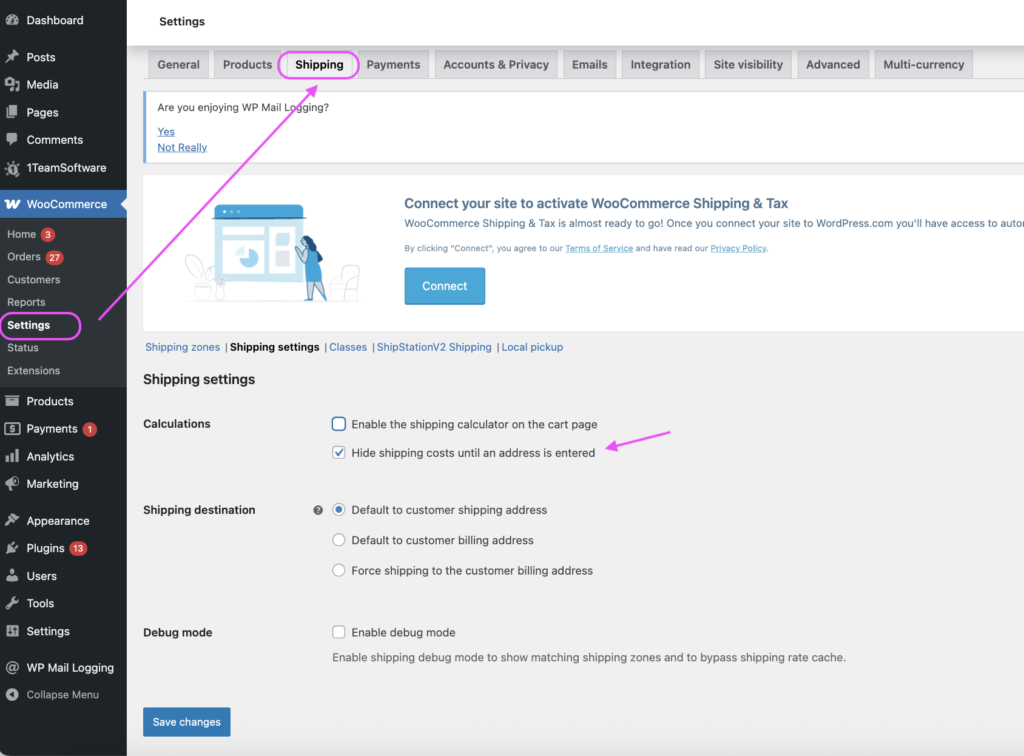Click the Plugins plug icon
Image resolution: width=1024 pixels, height=756 pixels.
coord(12,548)
